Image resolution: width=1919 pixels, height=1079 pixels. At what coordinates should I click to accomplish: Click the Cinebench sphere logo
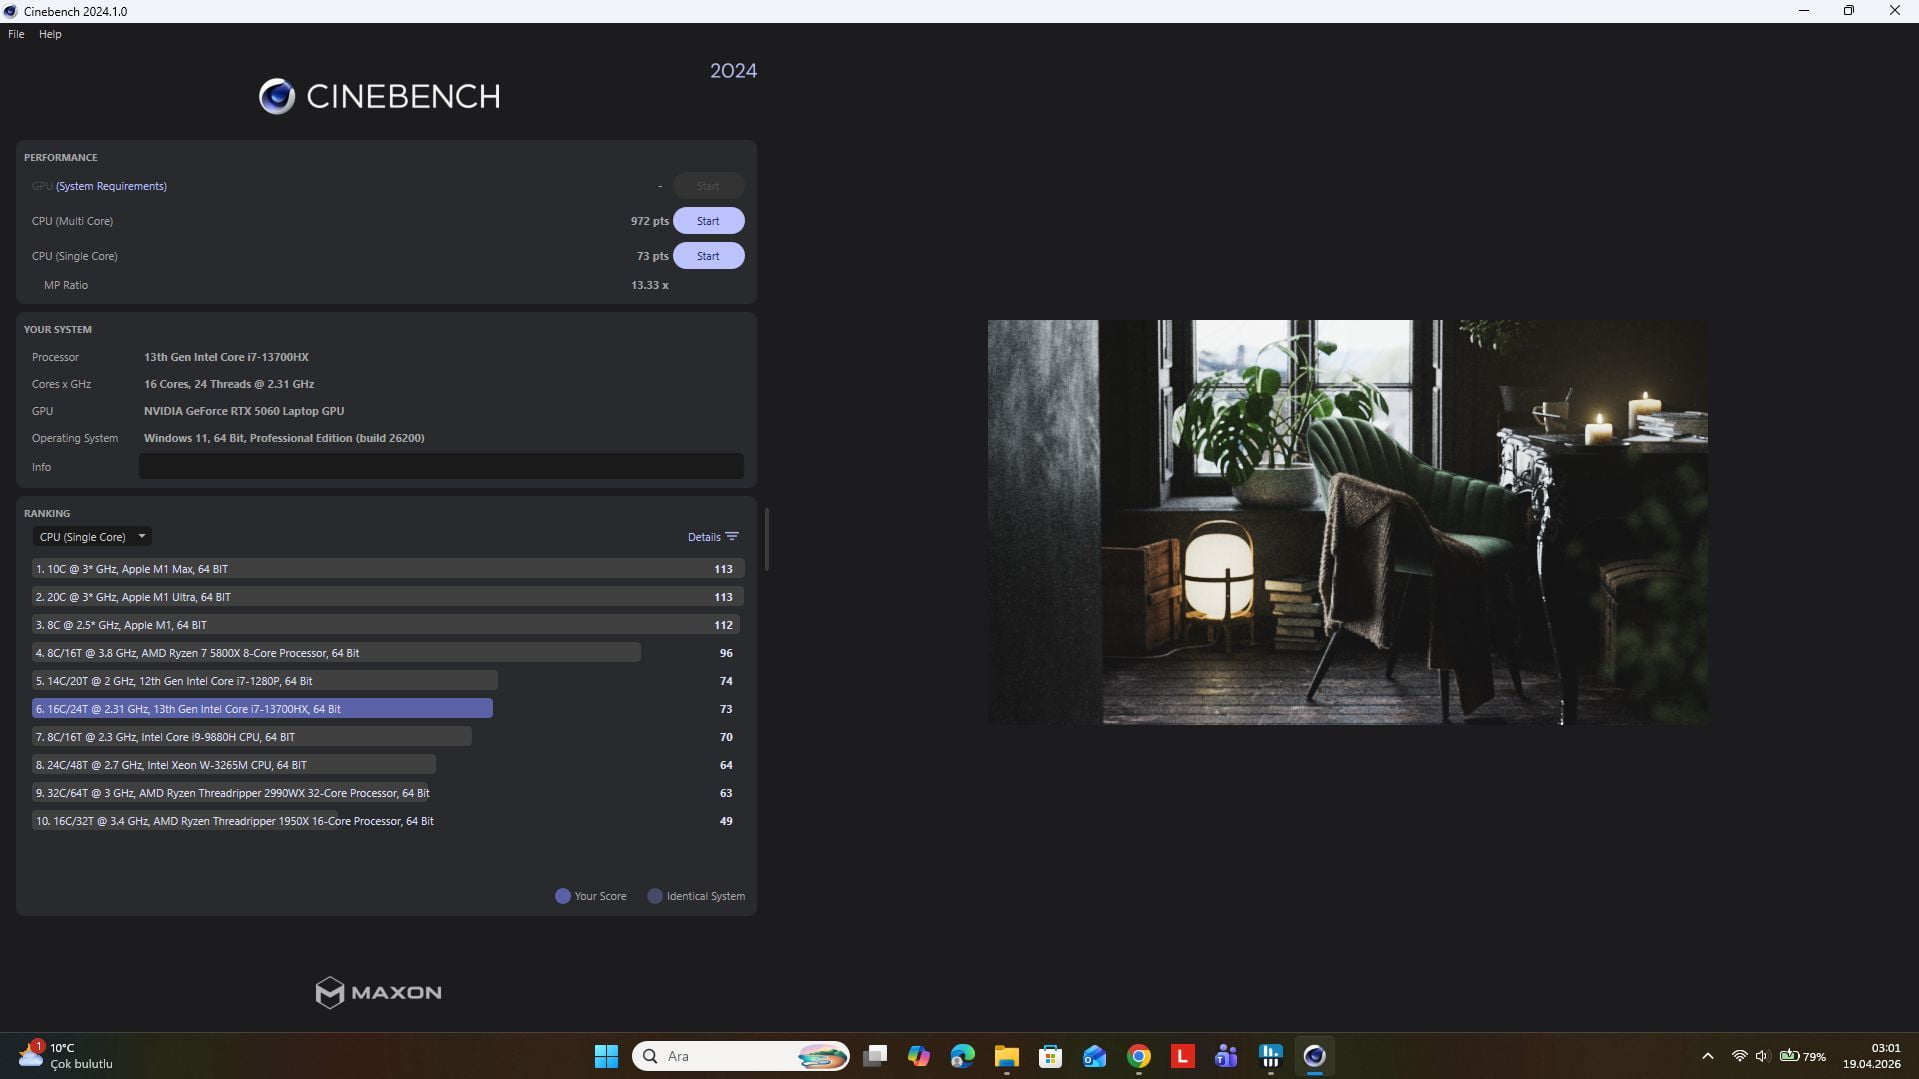pyautogui.click(x=277, y=96)
